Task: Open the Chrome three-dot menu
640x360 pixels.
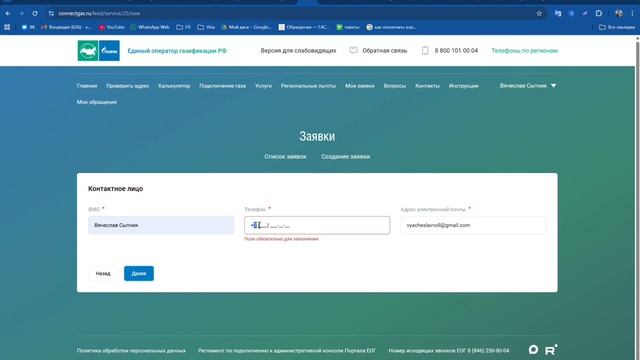Action: (632, 13)
